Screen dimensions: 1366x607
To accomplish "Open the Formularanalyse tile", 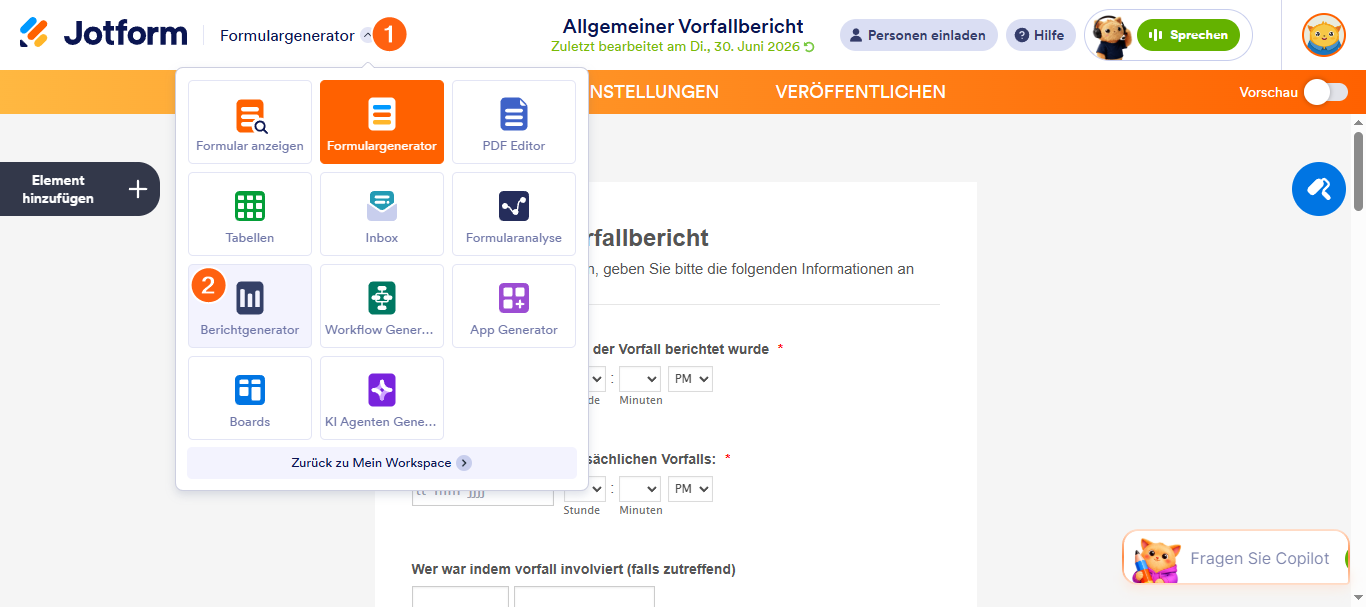I will click(x=514, y=214).
